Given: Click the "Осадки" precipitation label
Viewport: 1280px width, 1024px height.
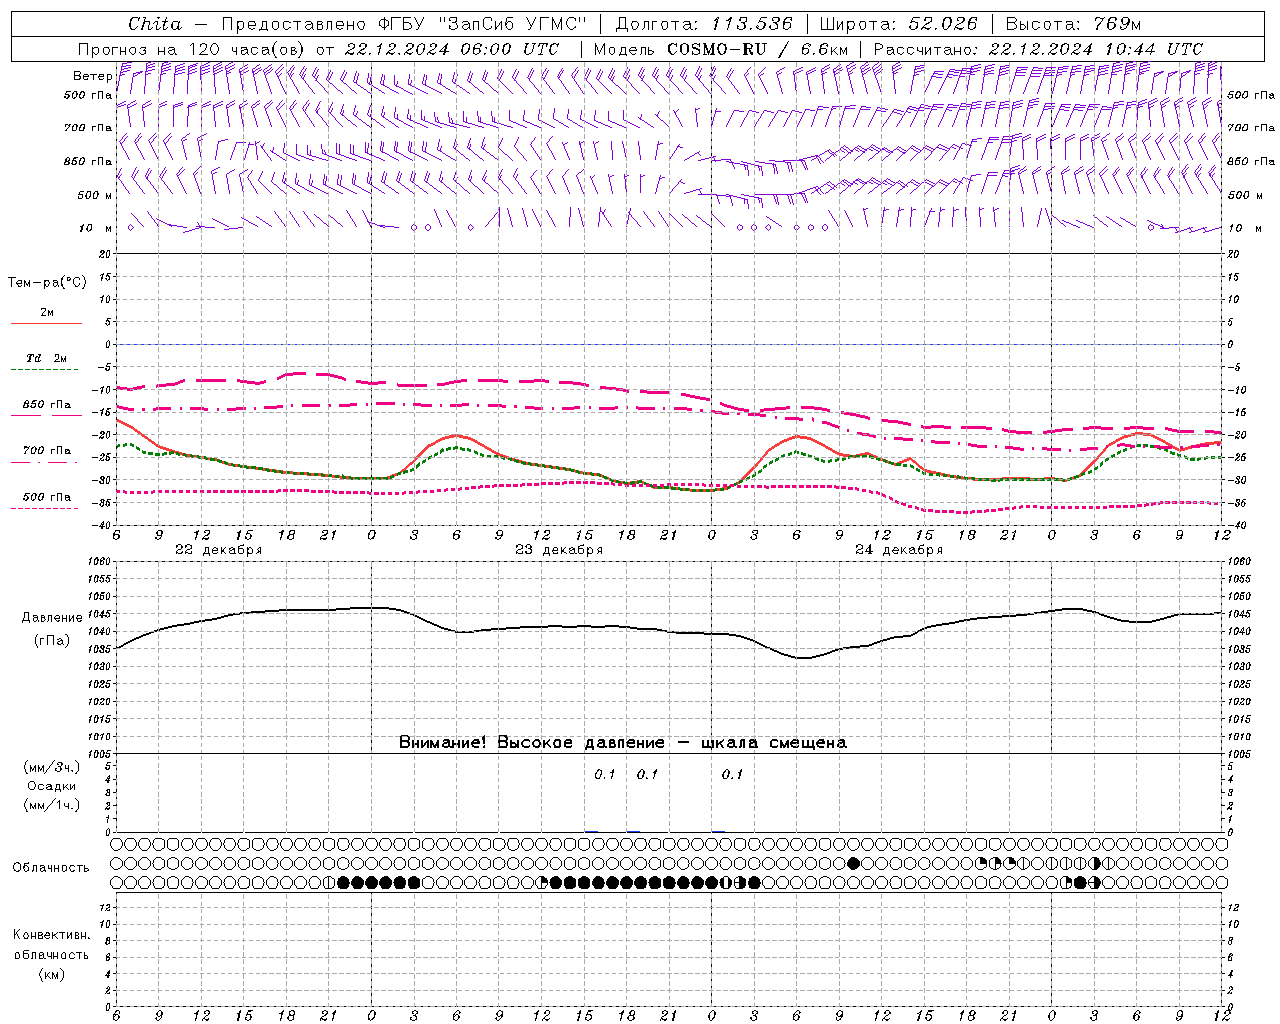Looking at the screenshot, I should [x=51, y=786].
